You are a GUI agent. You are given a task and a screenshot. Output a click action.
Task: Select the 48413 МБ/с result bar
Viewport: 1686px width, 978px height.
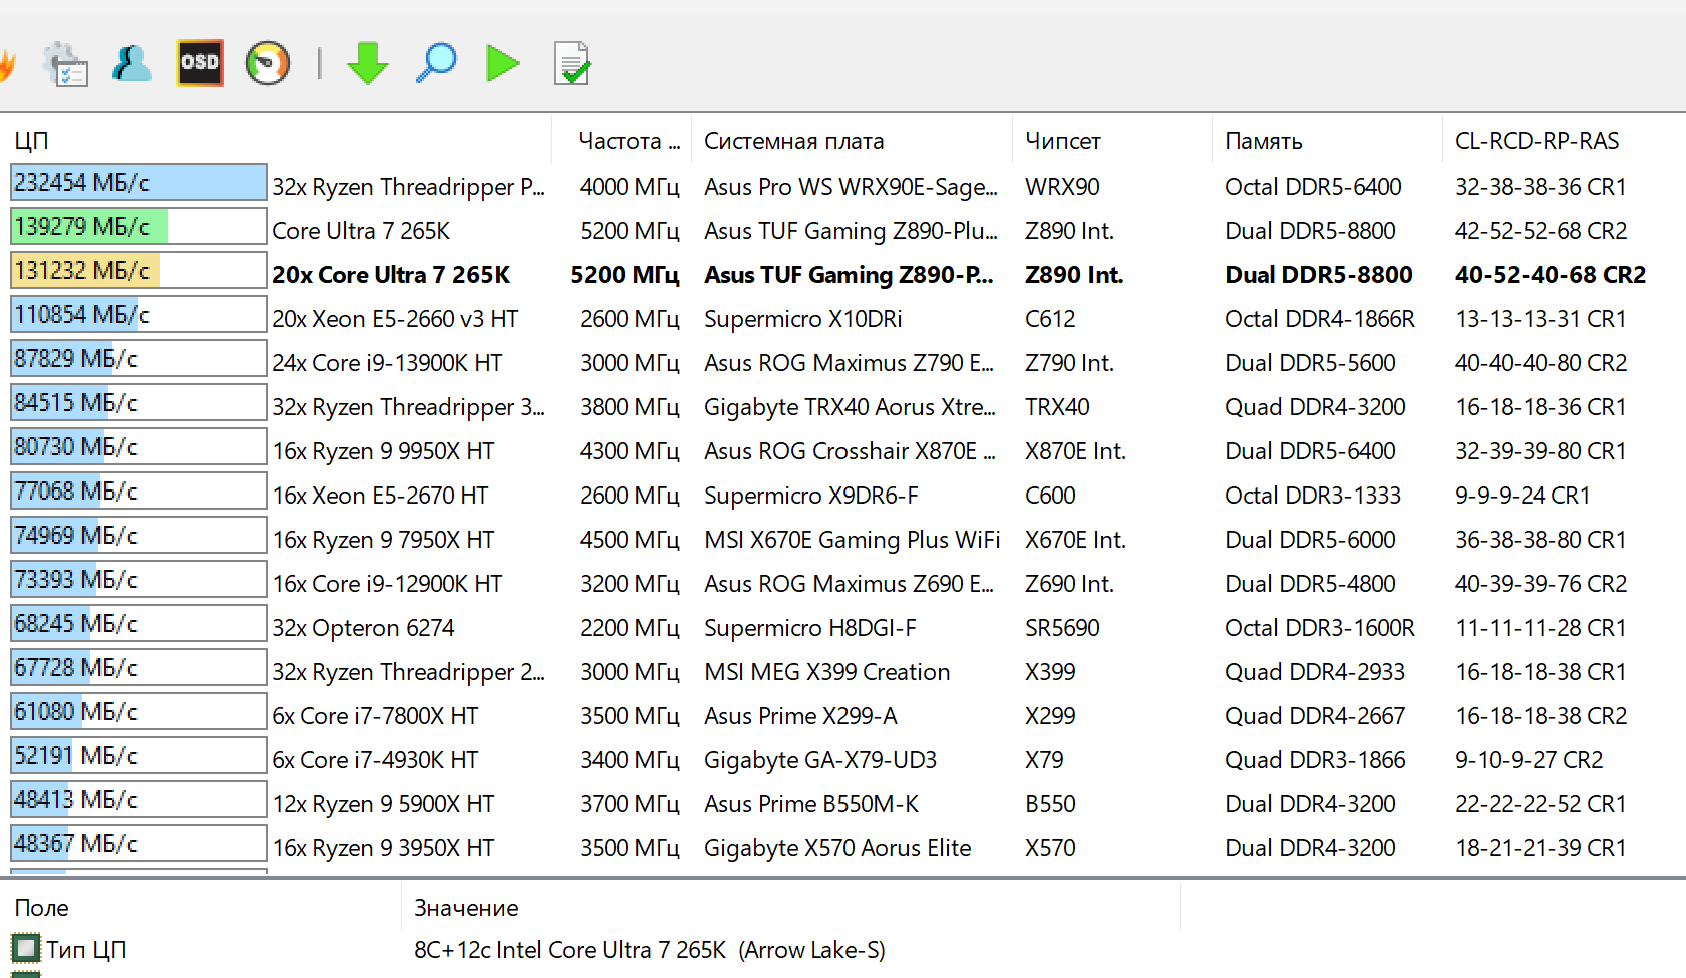(138, 800)
